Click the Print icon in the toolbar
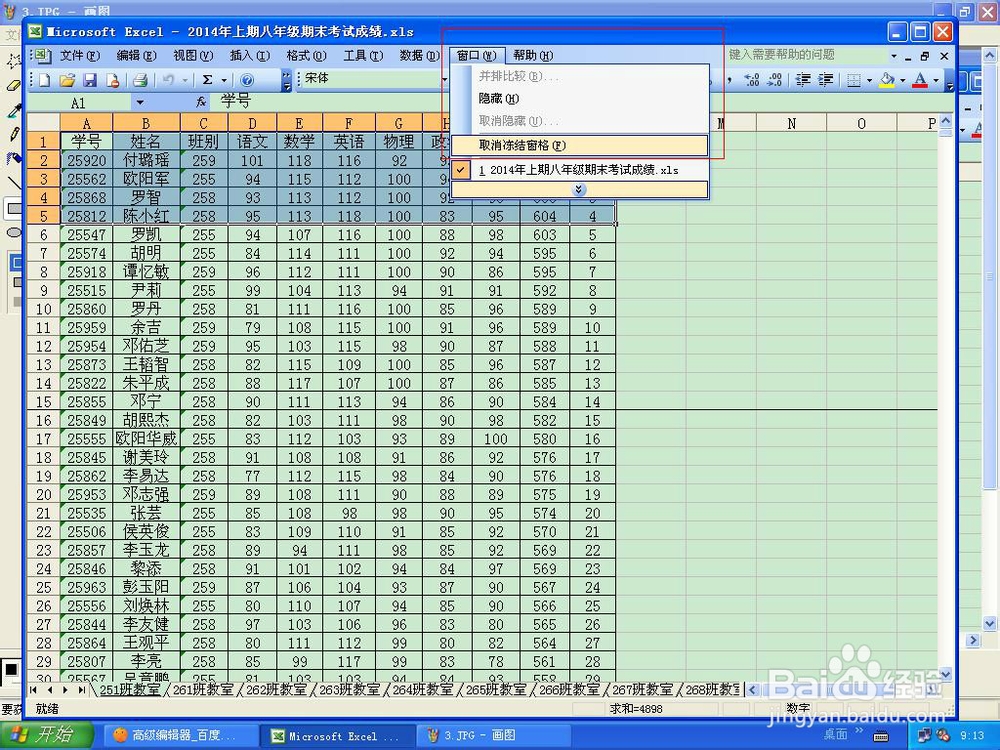The image size is (1000, 750). click(x=140, y=80)
